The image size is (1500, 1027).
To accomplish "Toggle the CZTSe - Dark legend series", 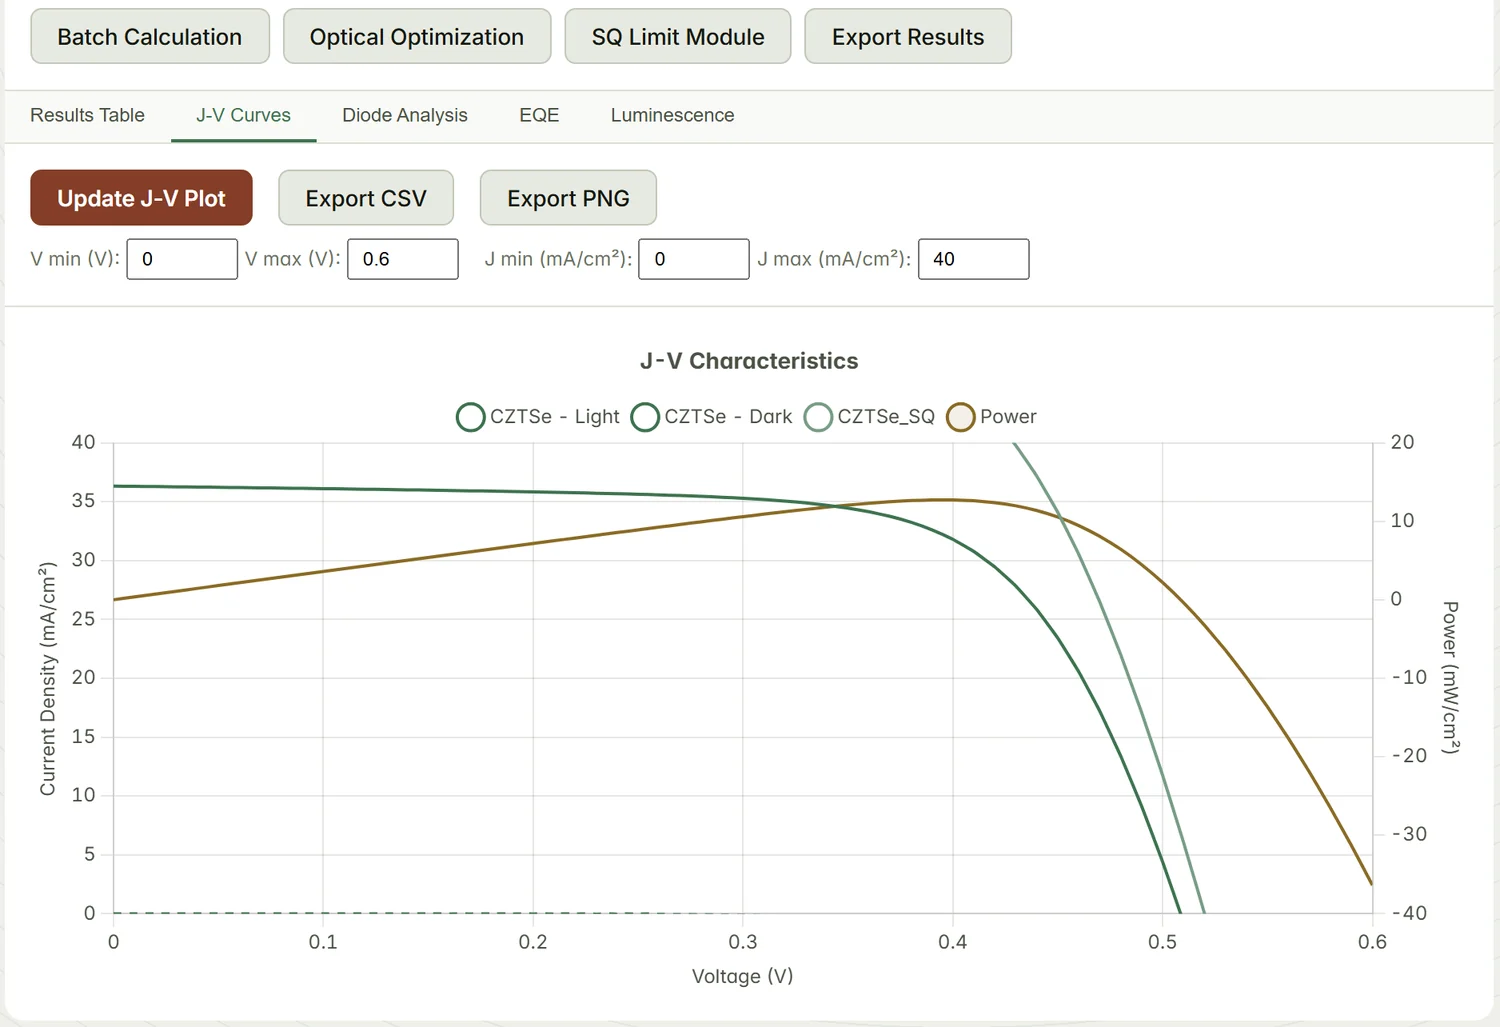I will [712, 417].
